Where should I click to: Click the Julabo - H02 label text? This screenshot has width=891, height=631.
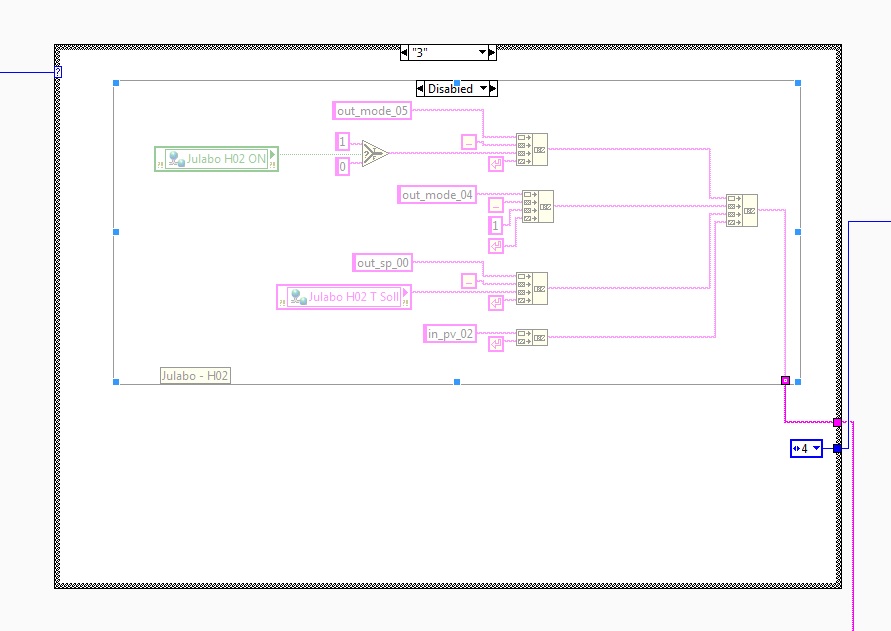click(195, 376)
